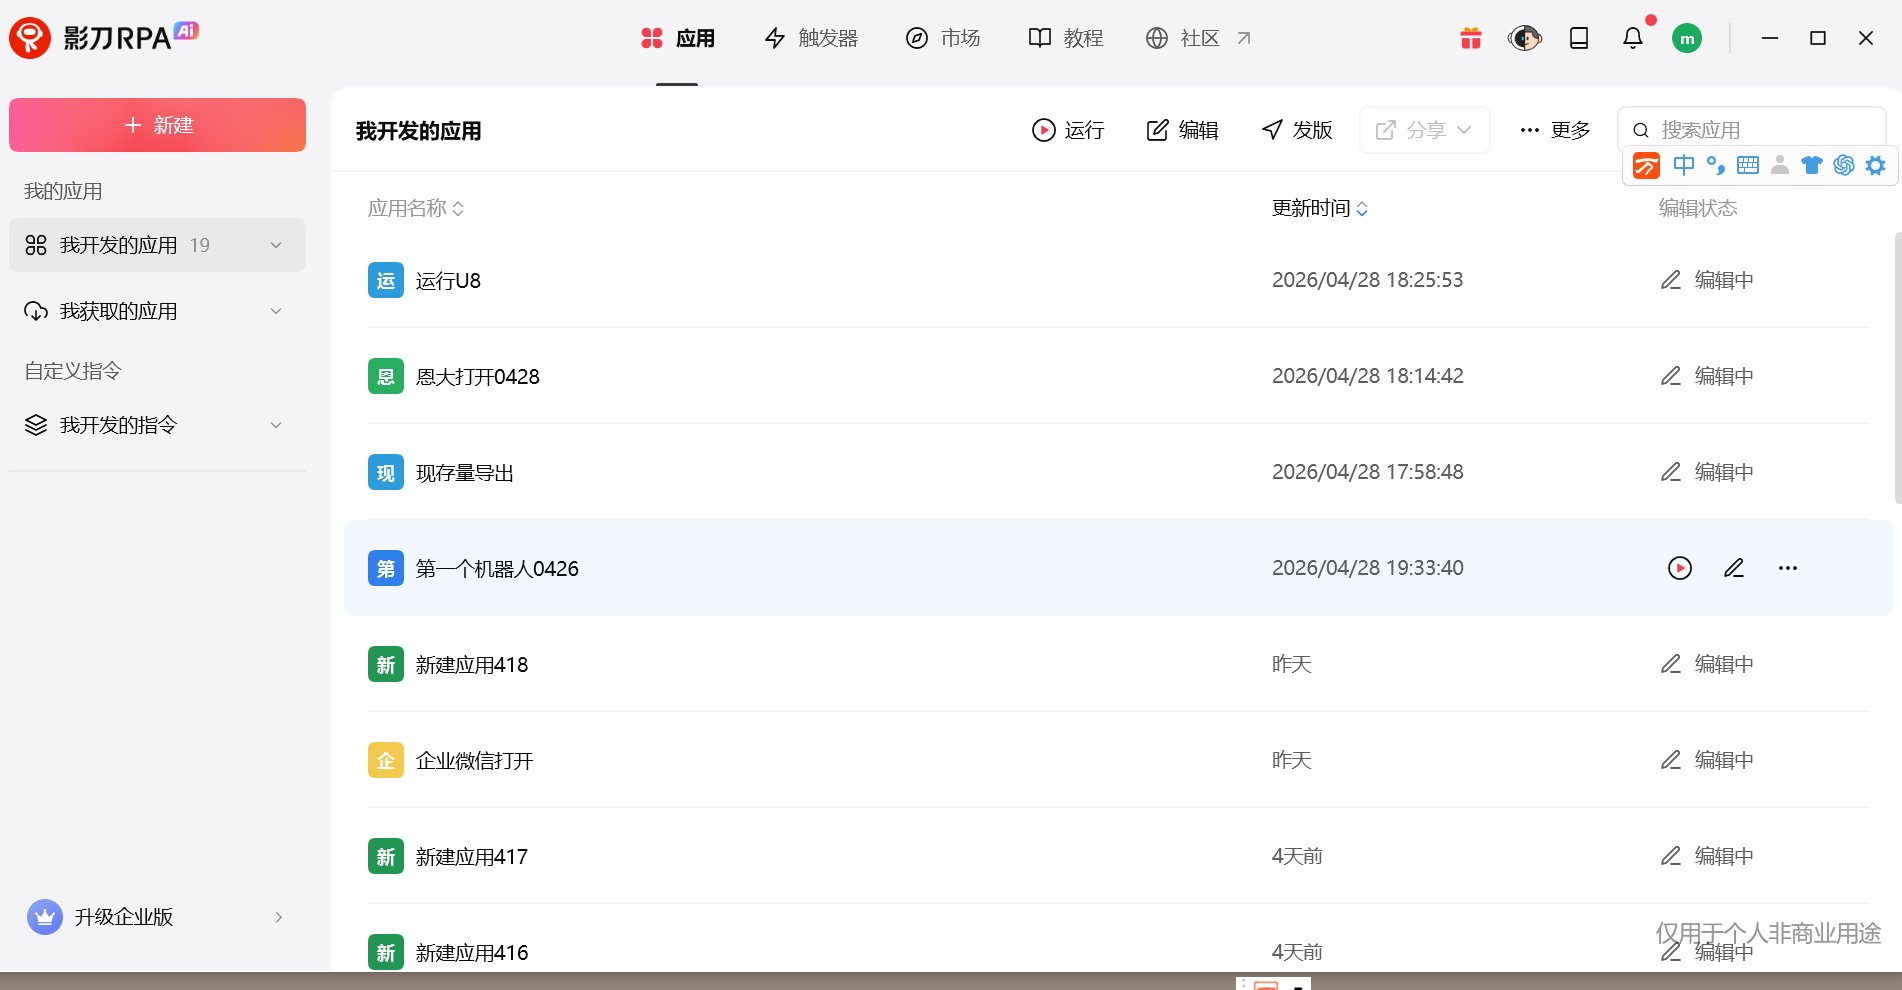
Task: Expand the 我获取的应用 section
Action: (276, 311)
